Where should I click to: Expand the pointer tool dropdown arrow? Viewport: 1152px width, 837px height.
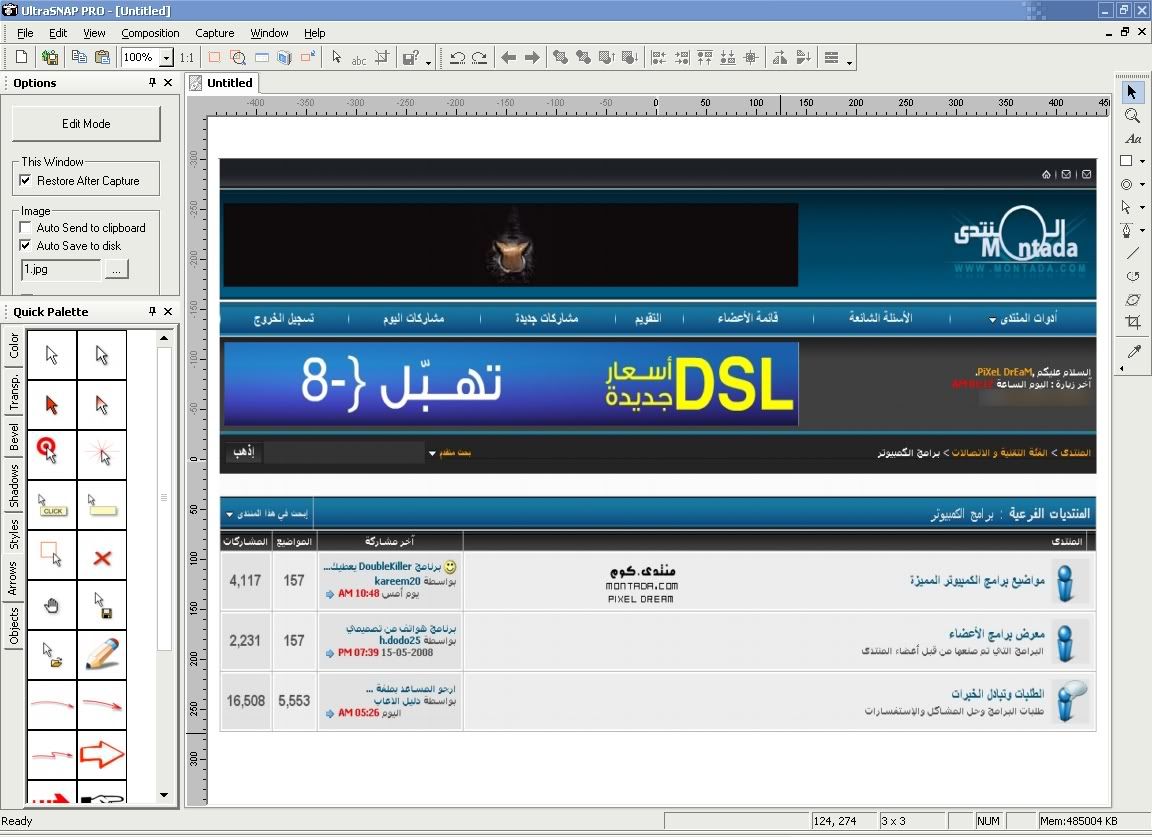1142,207
